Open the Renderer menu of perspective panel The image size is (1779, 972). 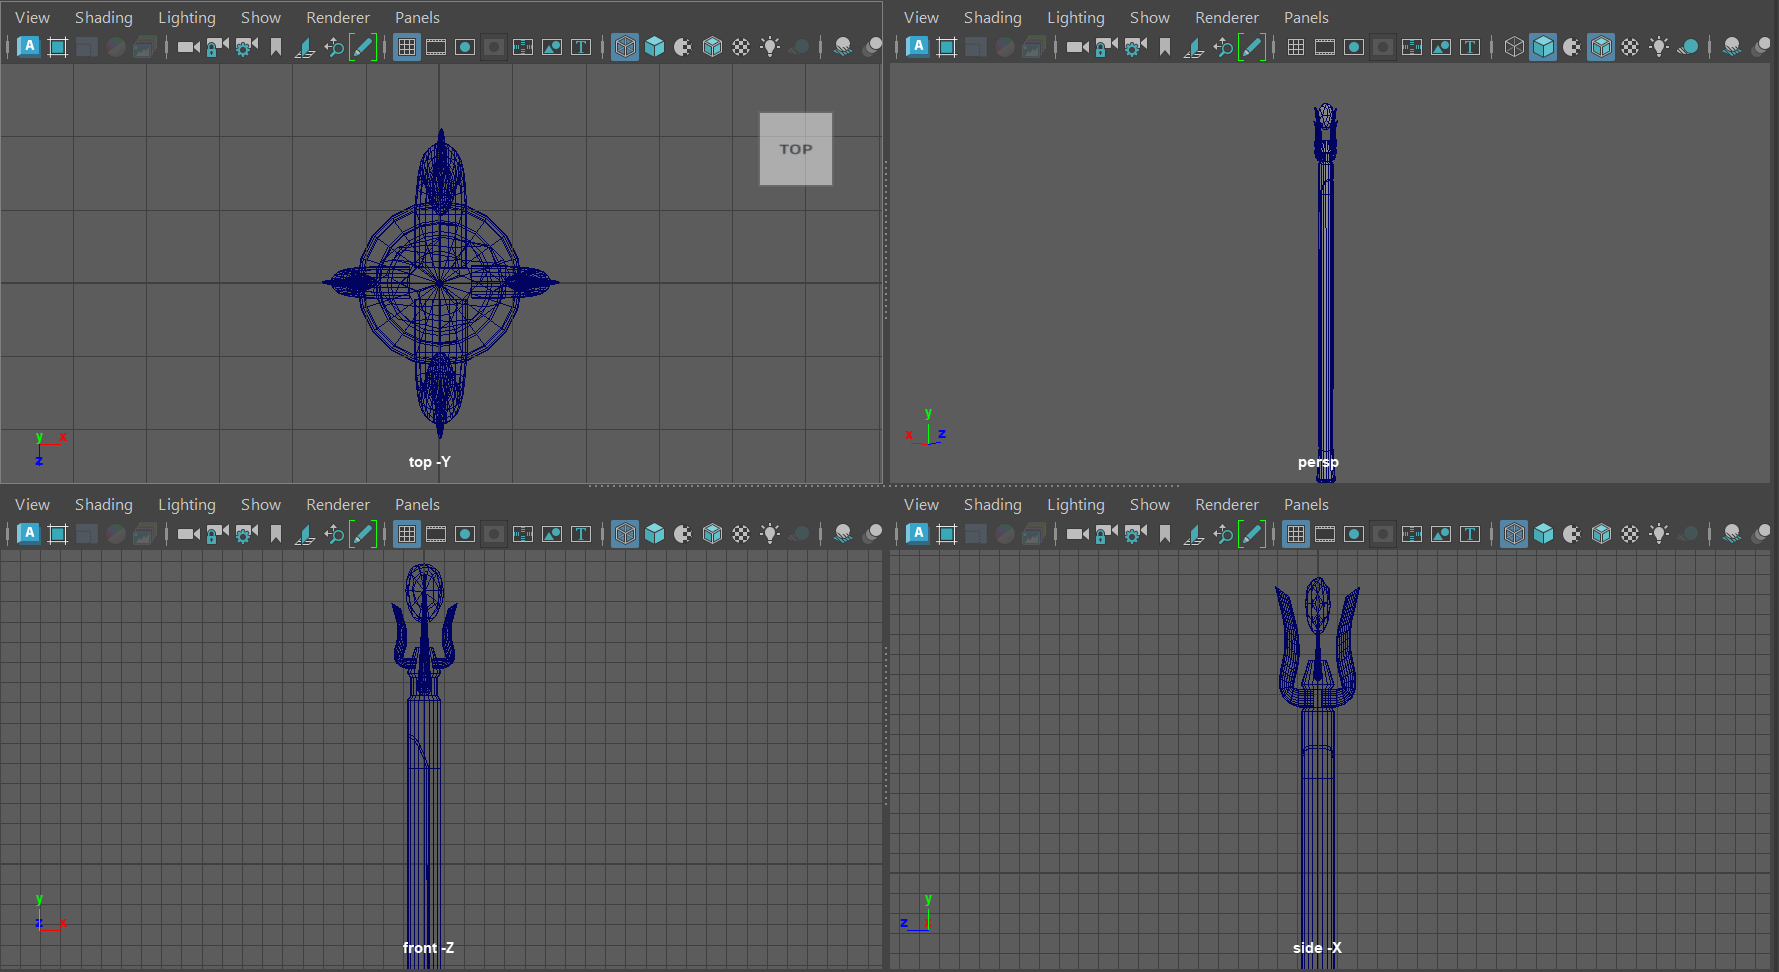point(1226,17)
